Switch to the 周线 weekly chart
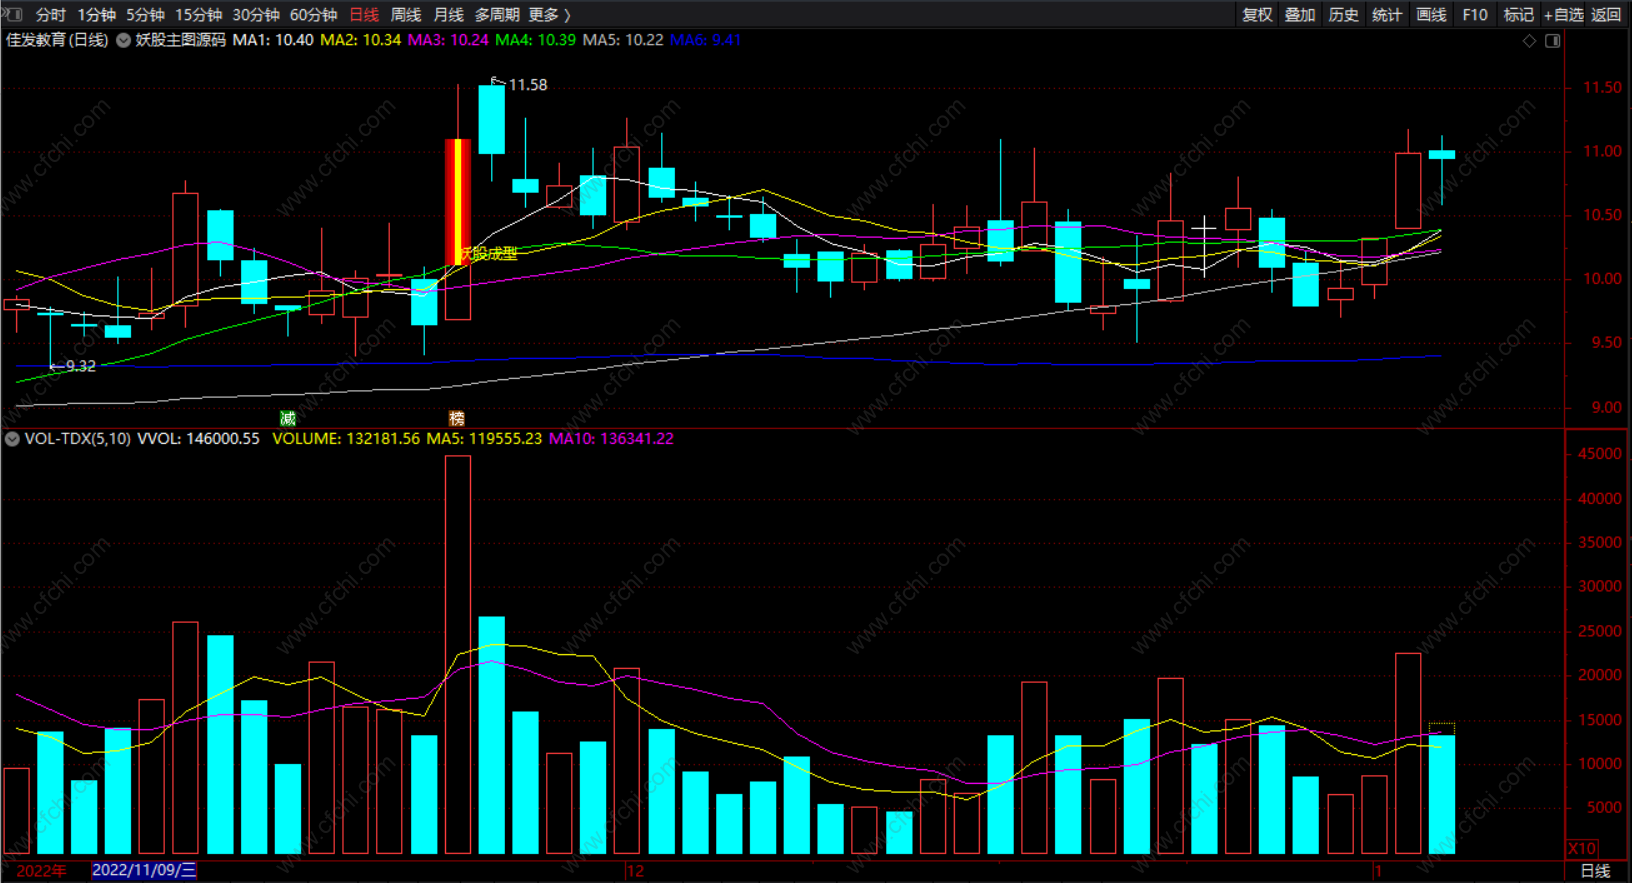This screenshot has height=883, width=1632. [x=406, y=15]
